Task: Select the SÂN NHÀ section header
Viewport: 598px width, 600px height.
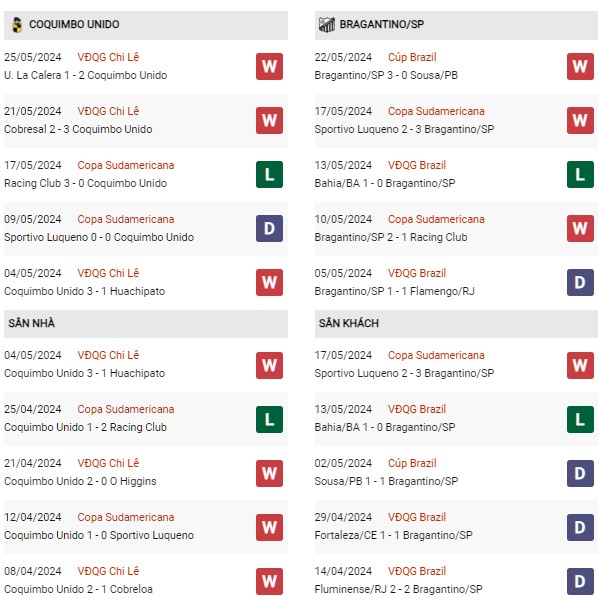Action: point(146,324)
